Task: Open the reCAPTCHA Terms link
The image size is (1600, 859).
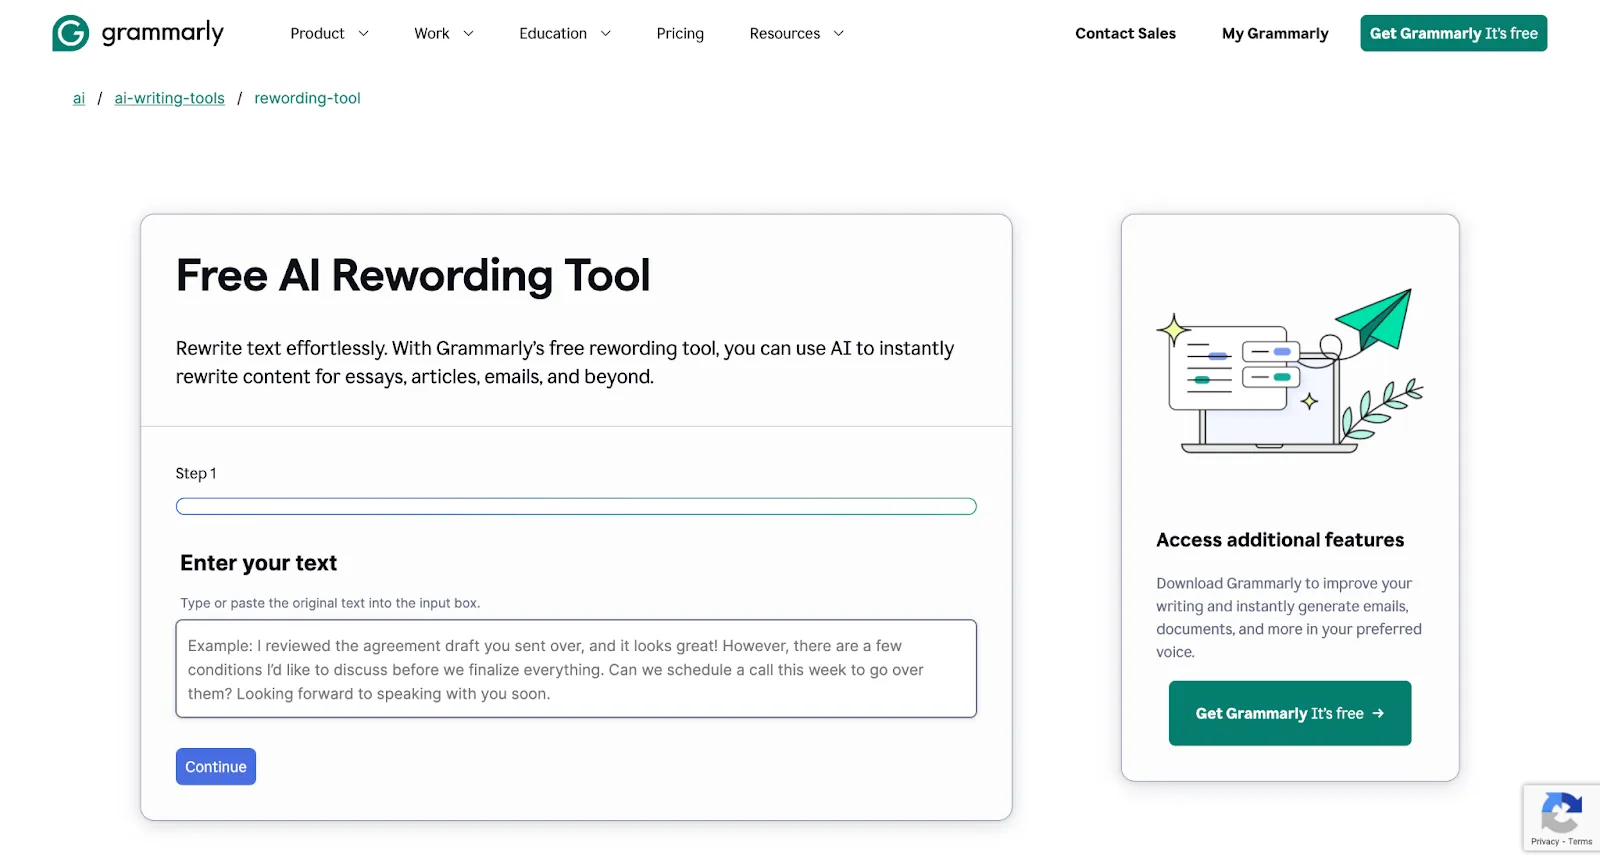Action: pyautogui.click(x=1581, y=842)
